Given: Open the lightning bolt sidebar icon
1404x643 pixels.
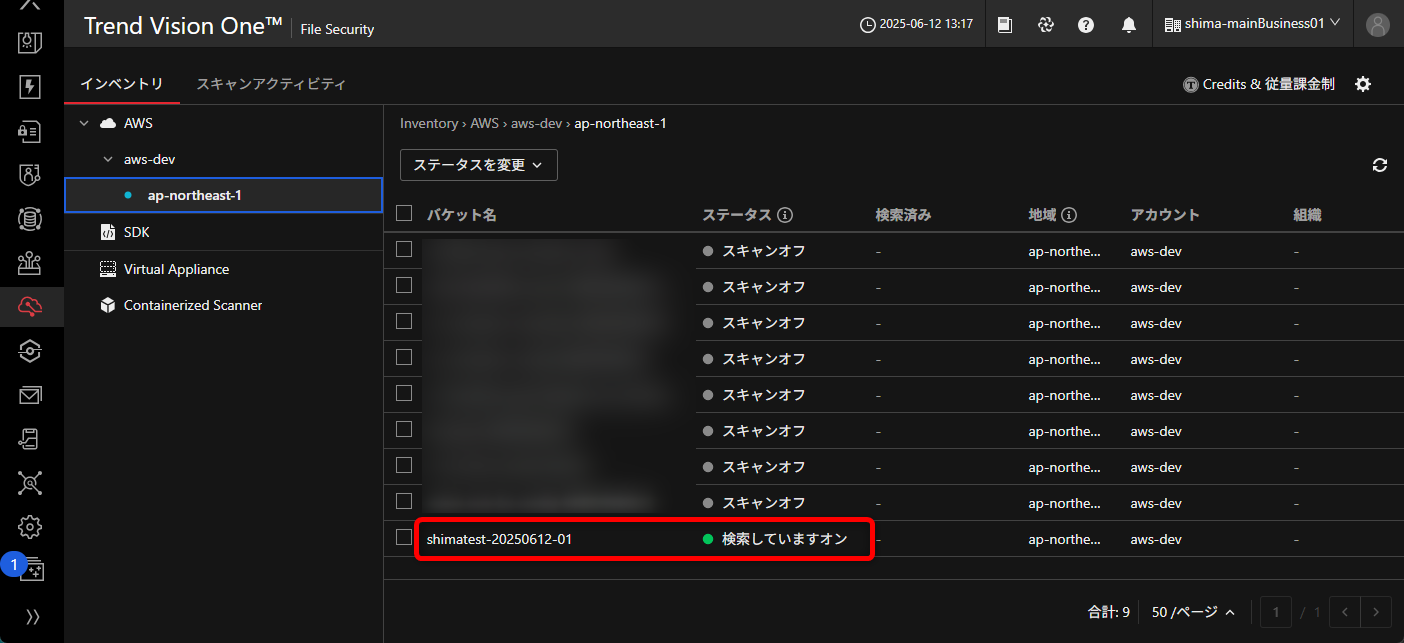Looking at the screenshot, I should 30,87.
